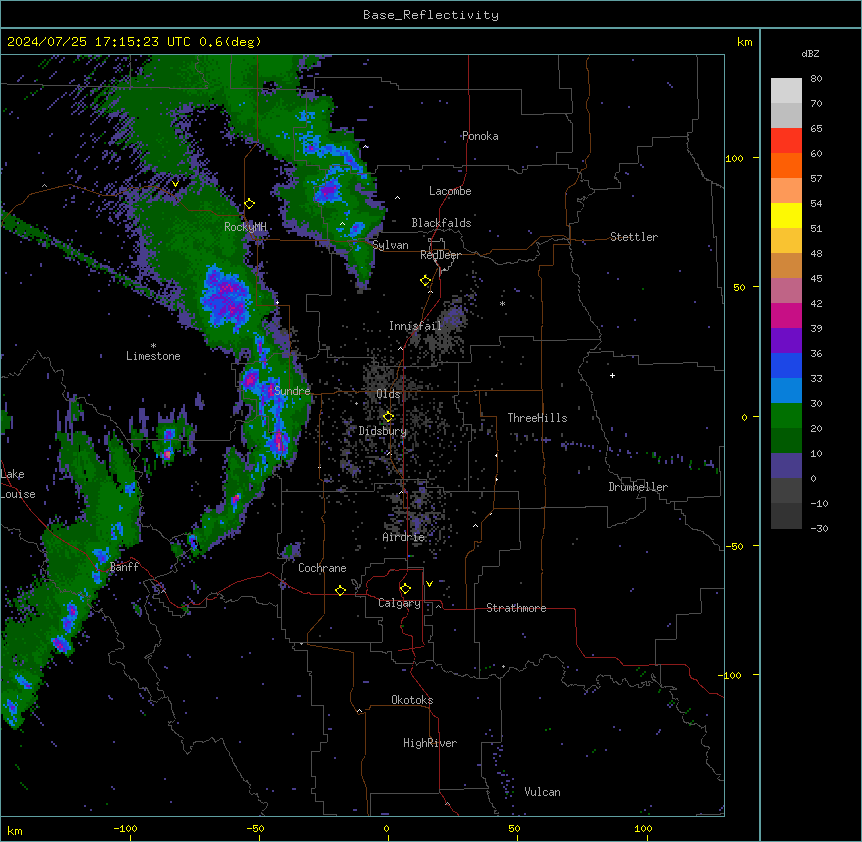The width and height of the screenshot is (862, 842).
Task: Click the Banff label
Action: 124,567
